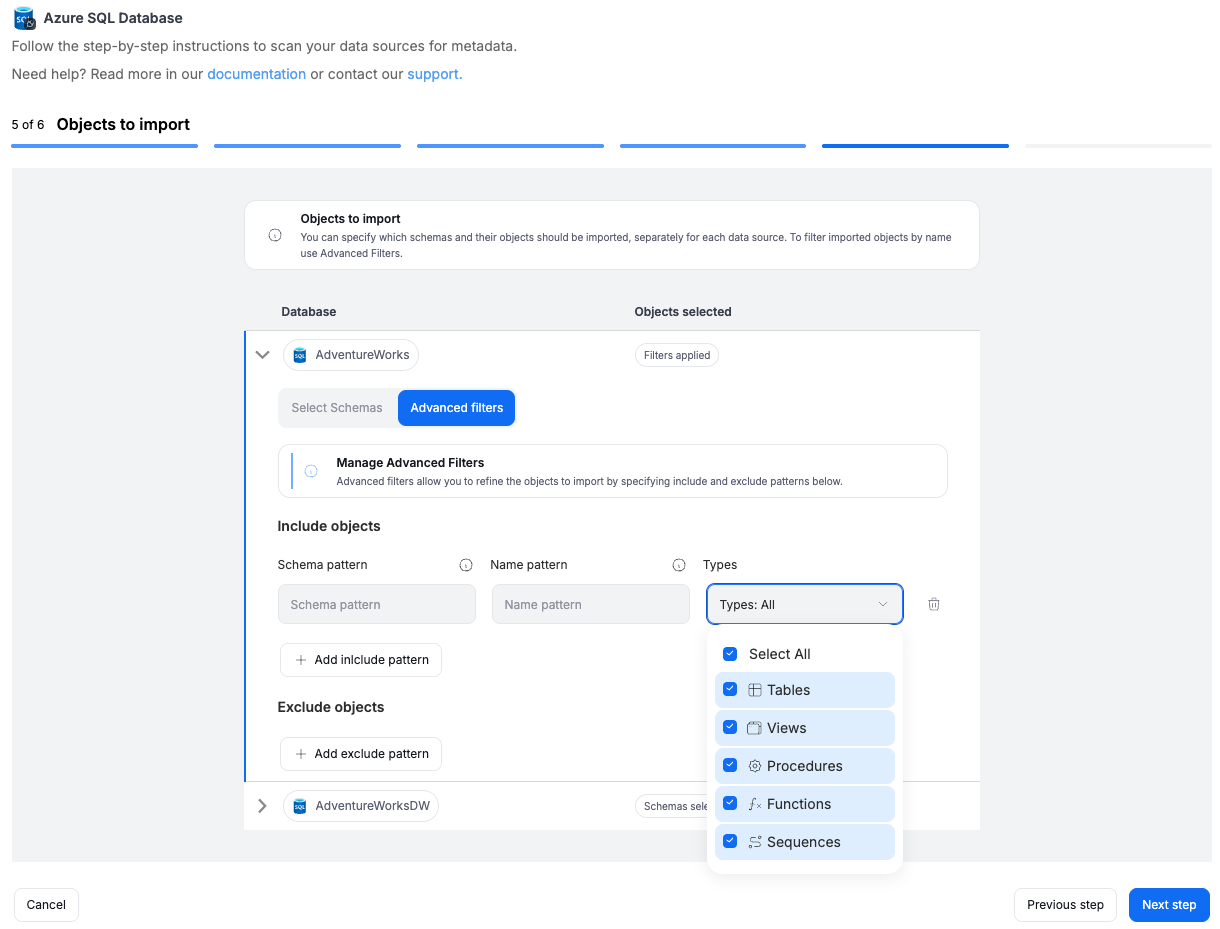This screenshot has height=929, width=1220.
Task: Collapse the AdventureWorks database row
Action: (x=263, y=355)
